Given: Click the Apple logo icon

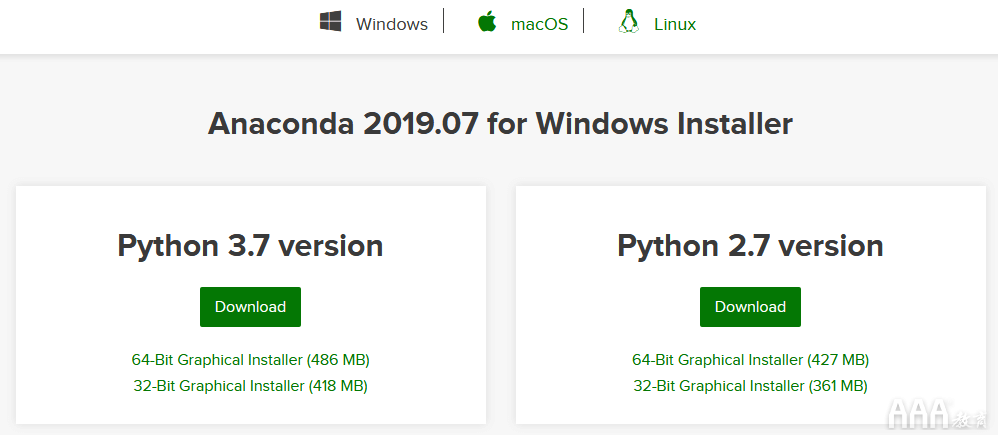Looking at the screenshot, I should click(x=487, y=21).
